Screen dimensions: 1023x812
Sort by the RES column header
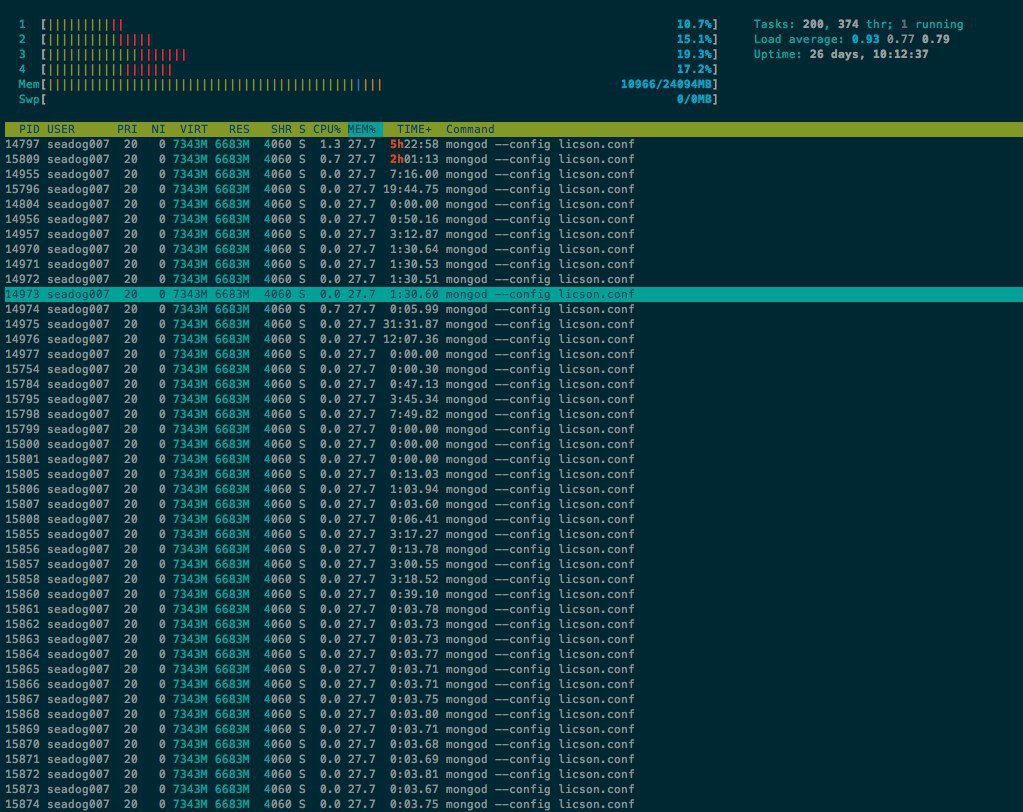point(239,129)
